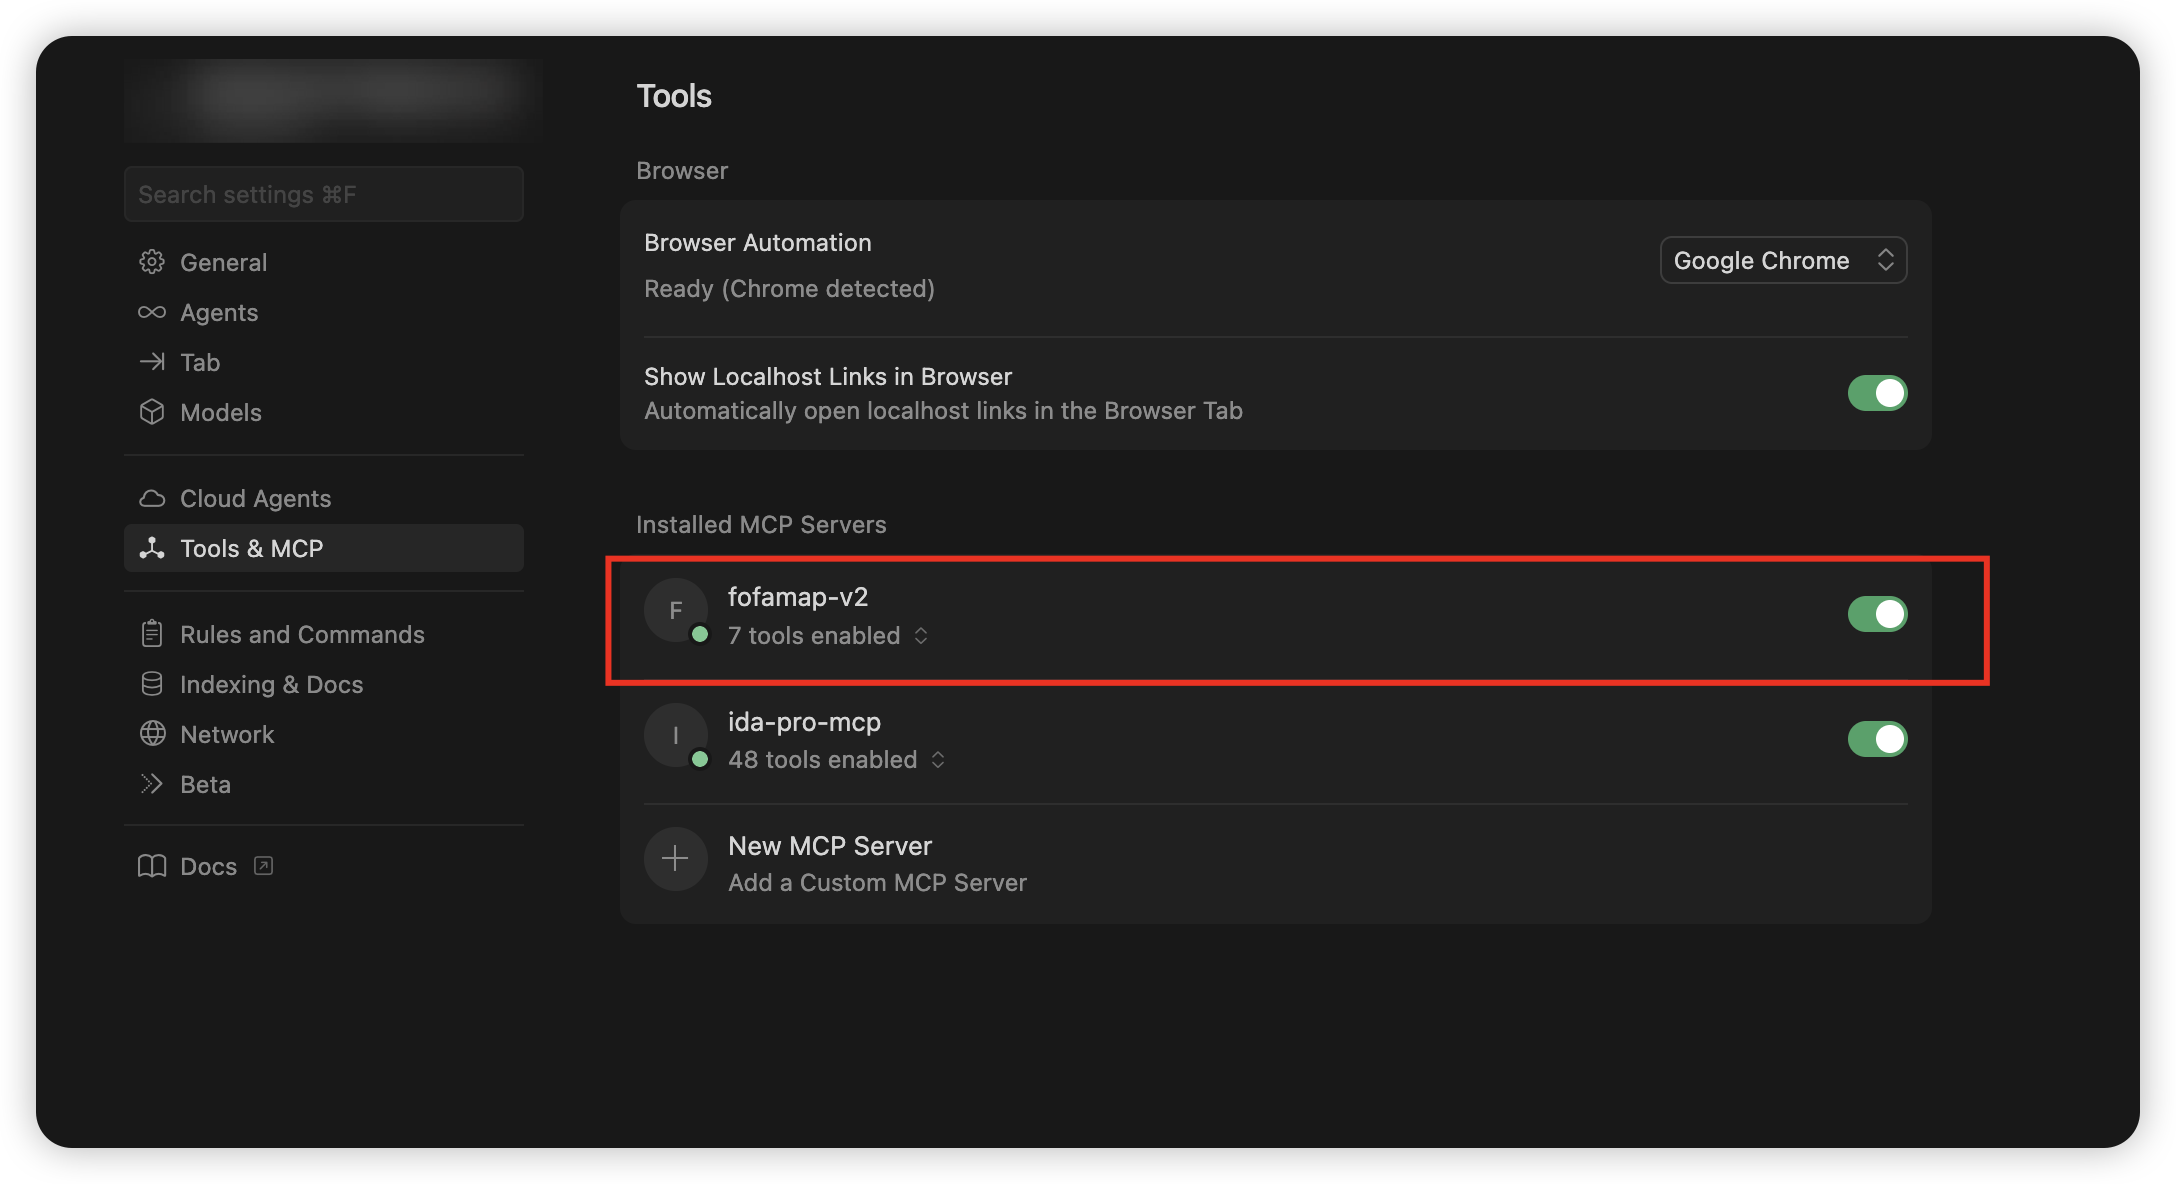Toggle Show Localhost Links in Browser
The height and width of the screenshot is (1184, 2176).
coord(1876,393)
